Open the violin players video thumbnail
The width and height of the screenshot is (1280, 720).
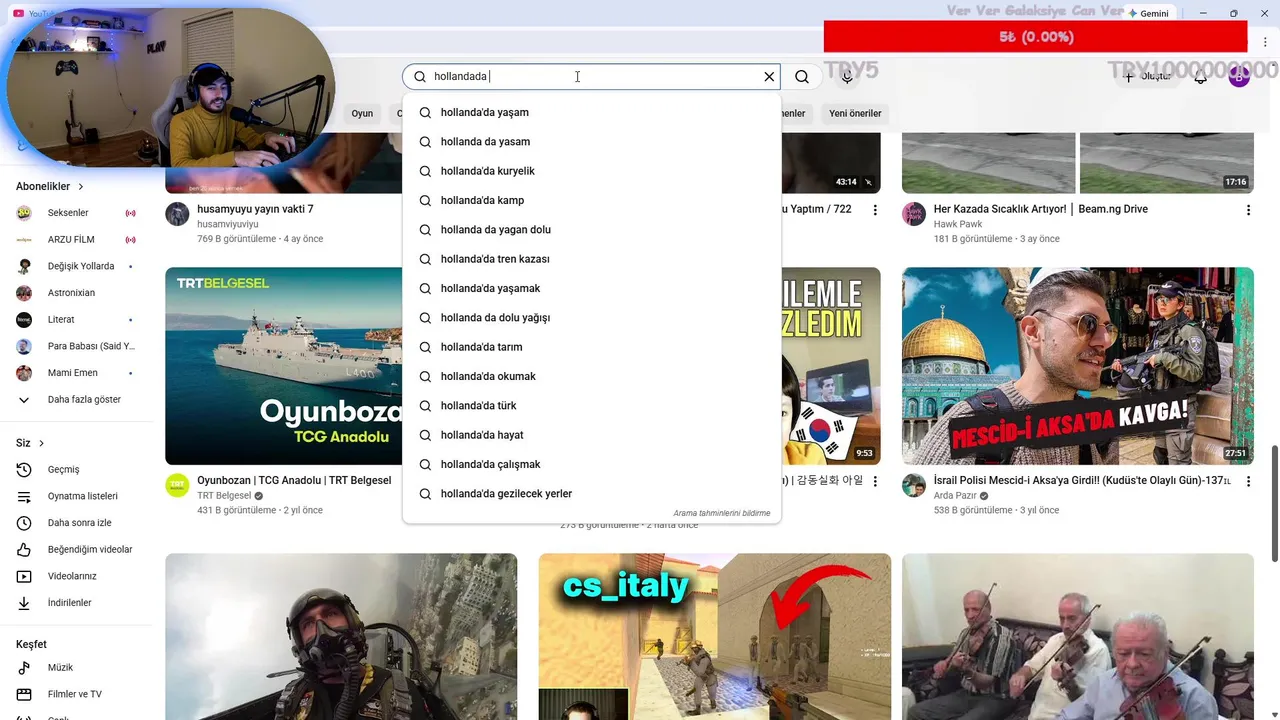click(x=1078, y=637)
